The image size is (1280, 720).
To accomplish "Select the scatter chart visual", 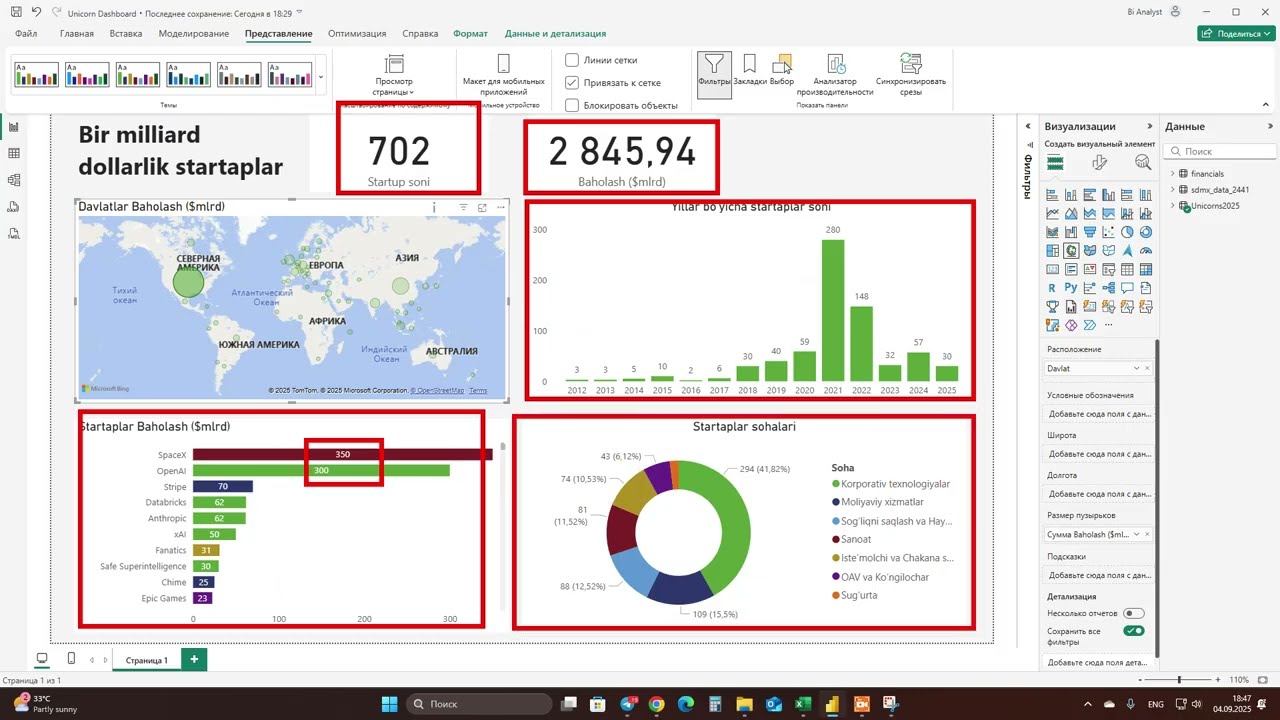I will coord(1109,232).
